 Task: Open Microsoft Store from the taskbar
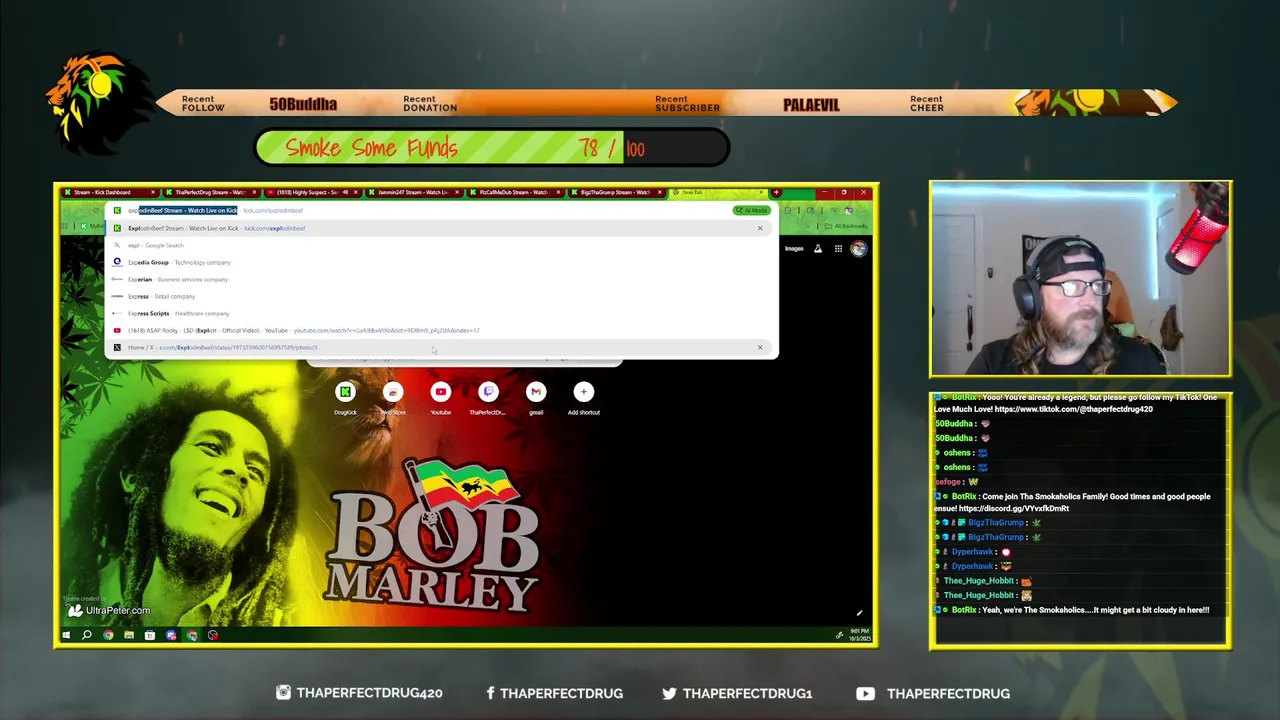click(x=150, y=635)
